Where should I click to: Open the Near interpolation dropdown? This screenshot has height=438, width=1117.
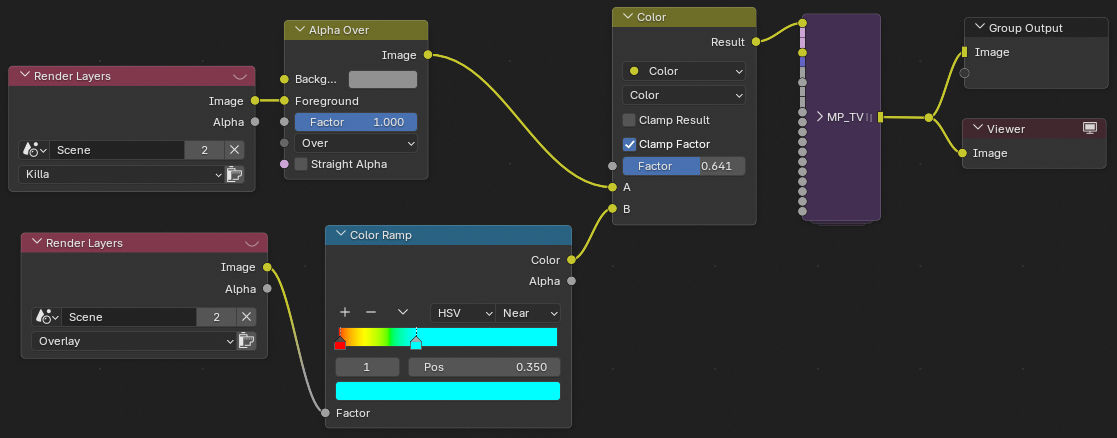coord(528,313)
